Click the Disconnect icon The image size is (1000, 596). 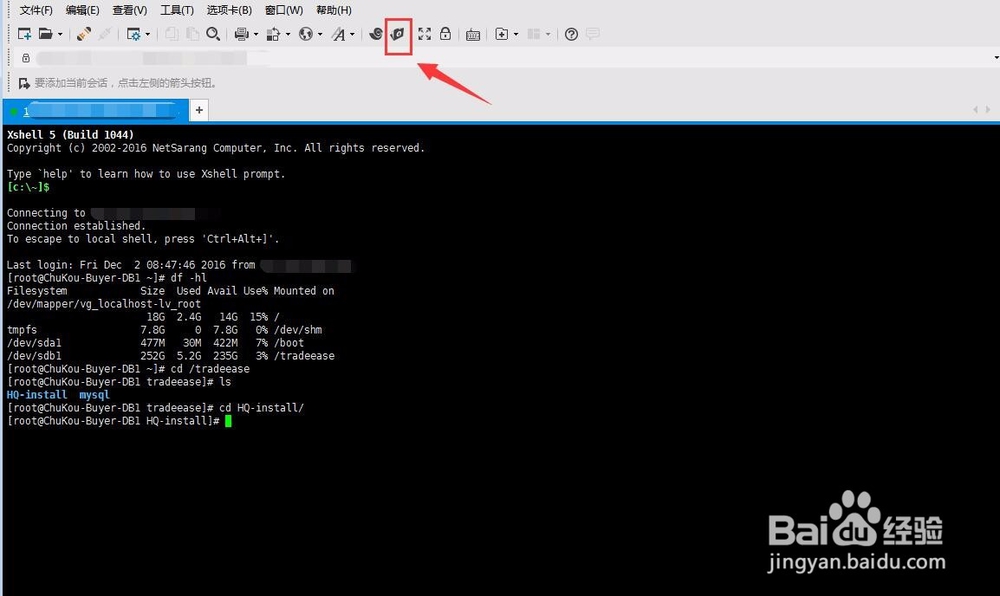point(105,34)
